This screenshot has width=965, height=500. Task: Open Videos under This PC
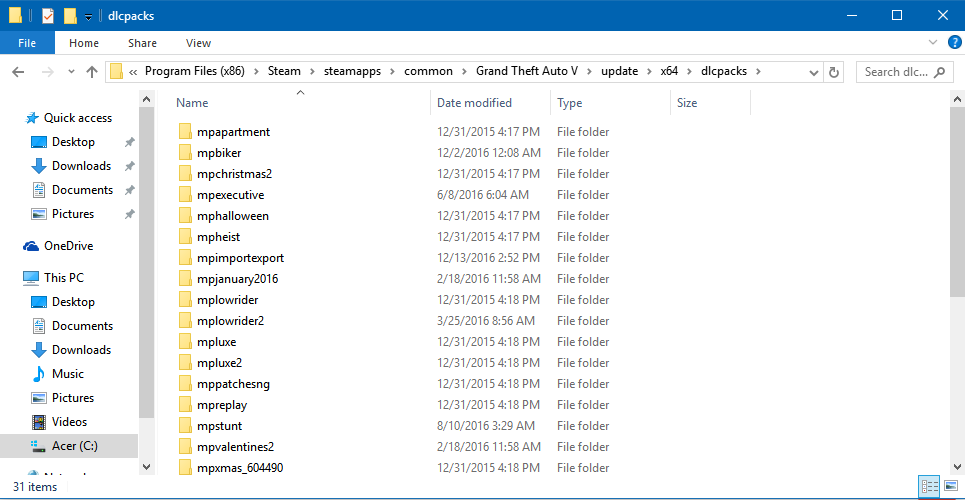pyautogui.click(x=70, y=422)
